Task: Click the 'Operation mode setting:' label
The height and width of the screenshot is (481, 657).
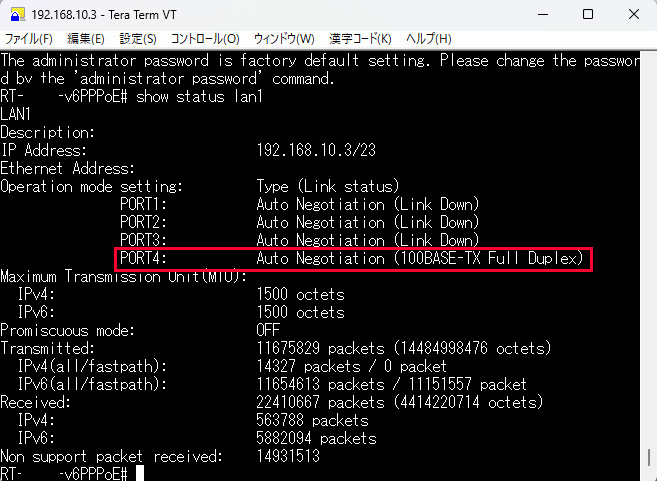Action: pyautogui.click(x=91, y=186)
